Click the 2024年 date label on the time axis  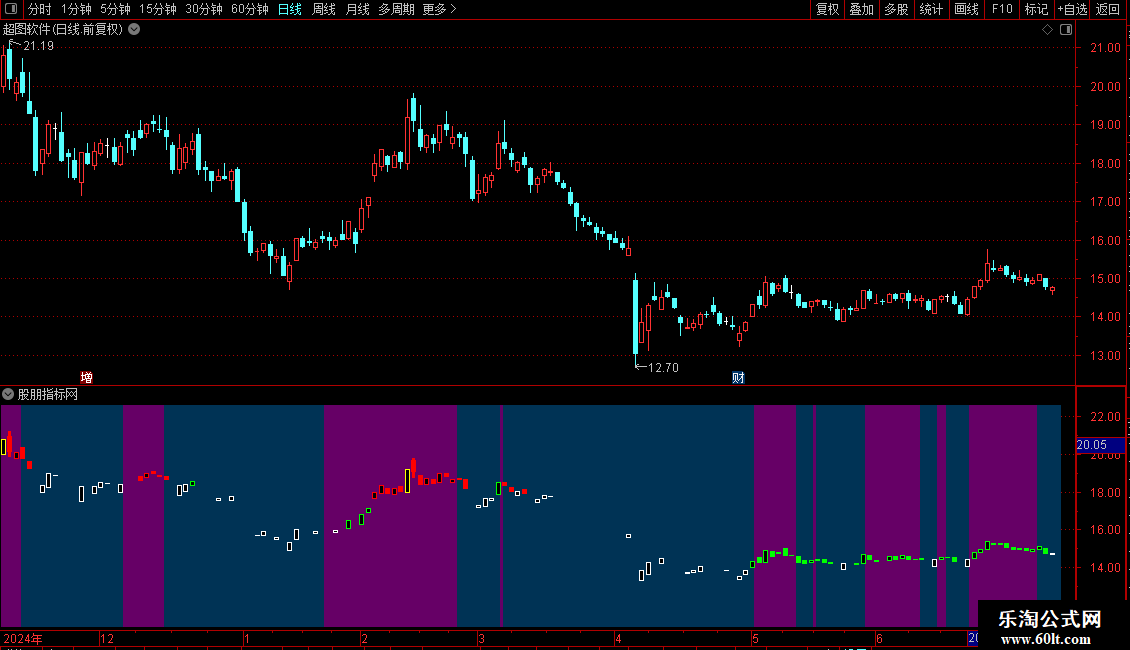[23, 638]
